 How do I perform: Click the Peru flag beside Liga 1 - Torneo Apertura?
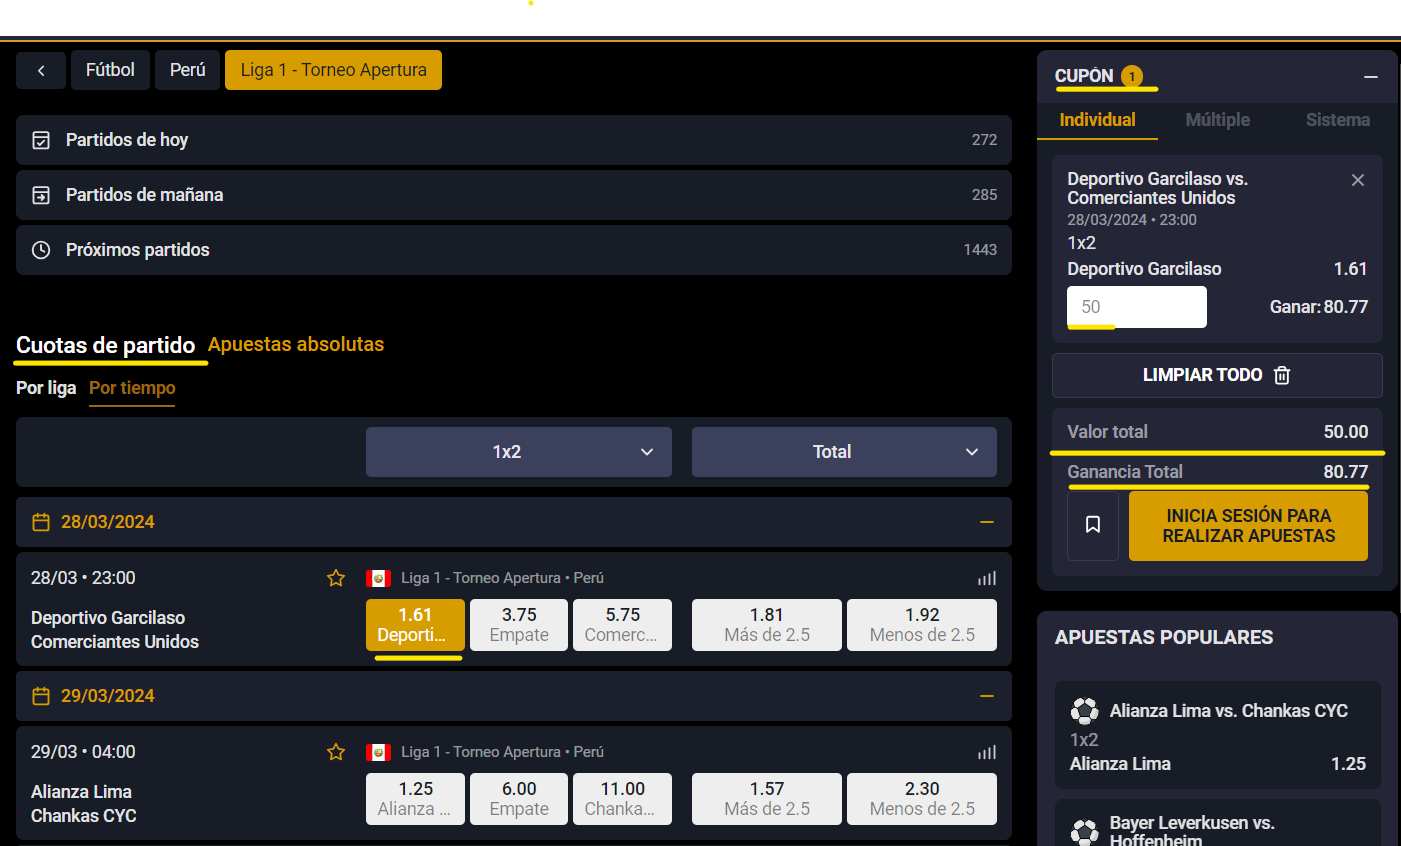378,577
